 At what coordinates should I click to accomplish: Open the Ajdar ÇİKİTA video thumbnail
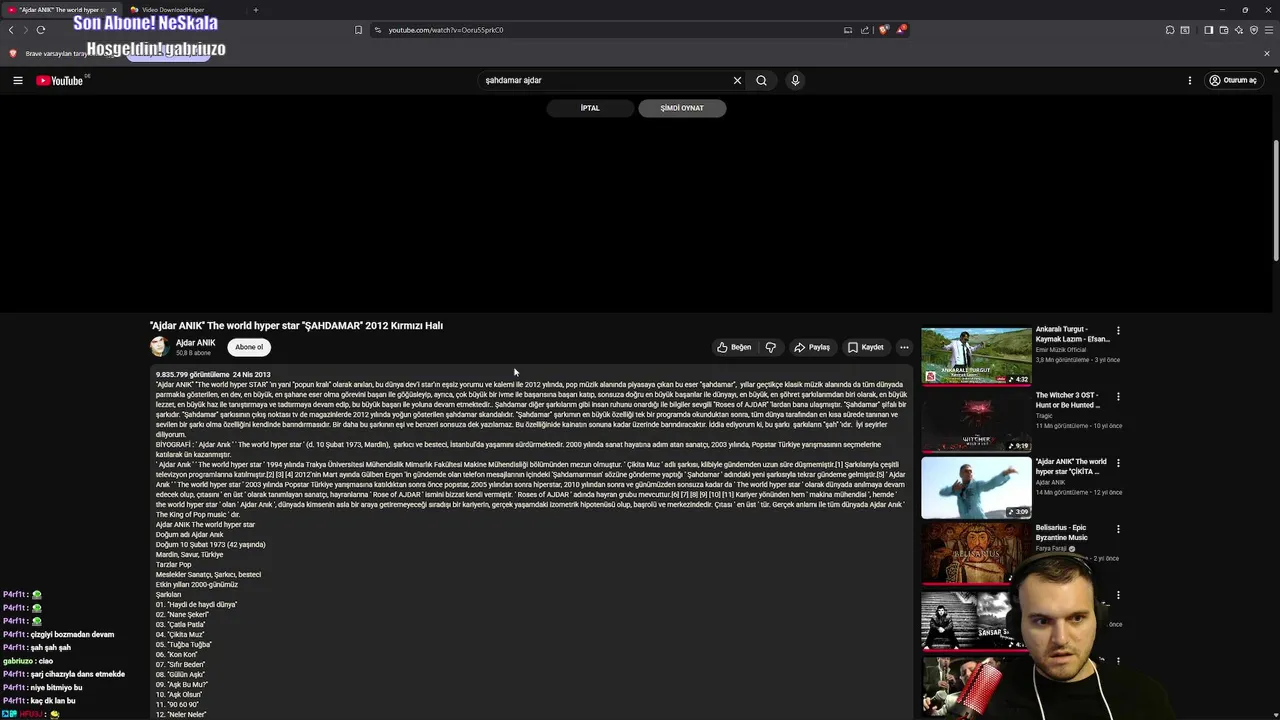tap(976, 488)
